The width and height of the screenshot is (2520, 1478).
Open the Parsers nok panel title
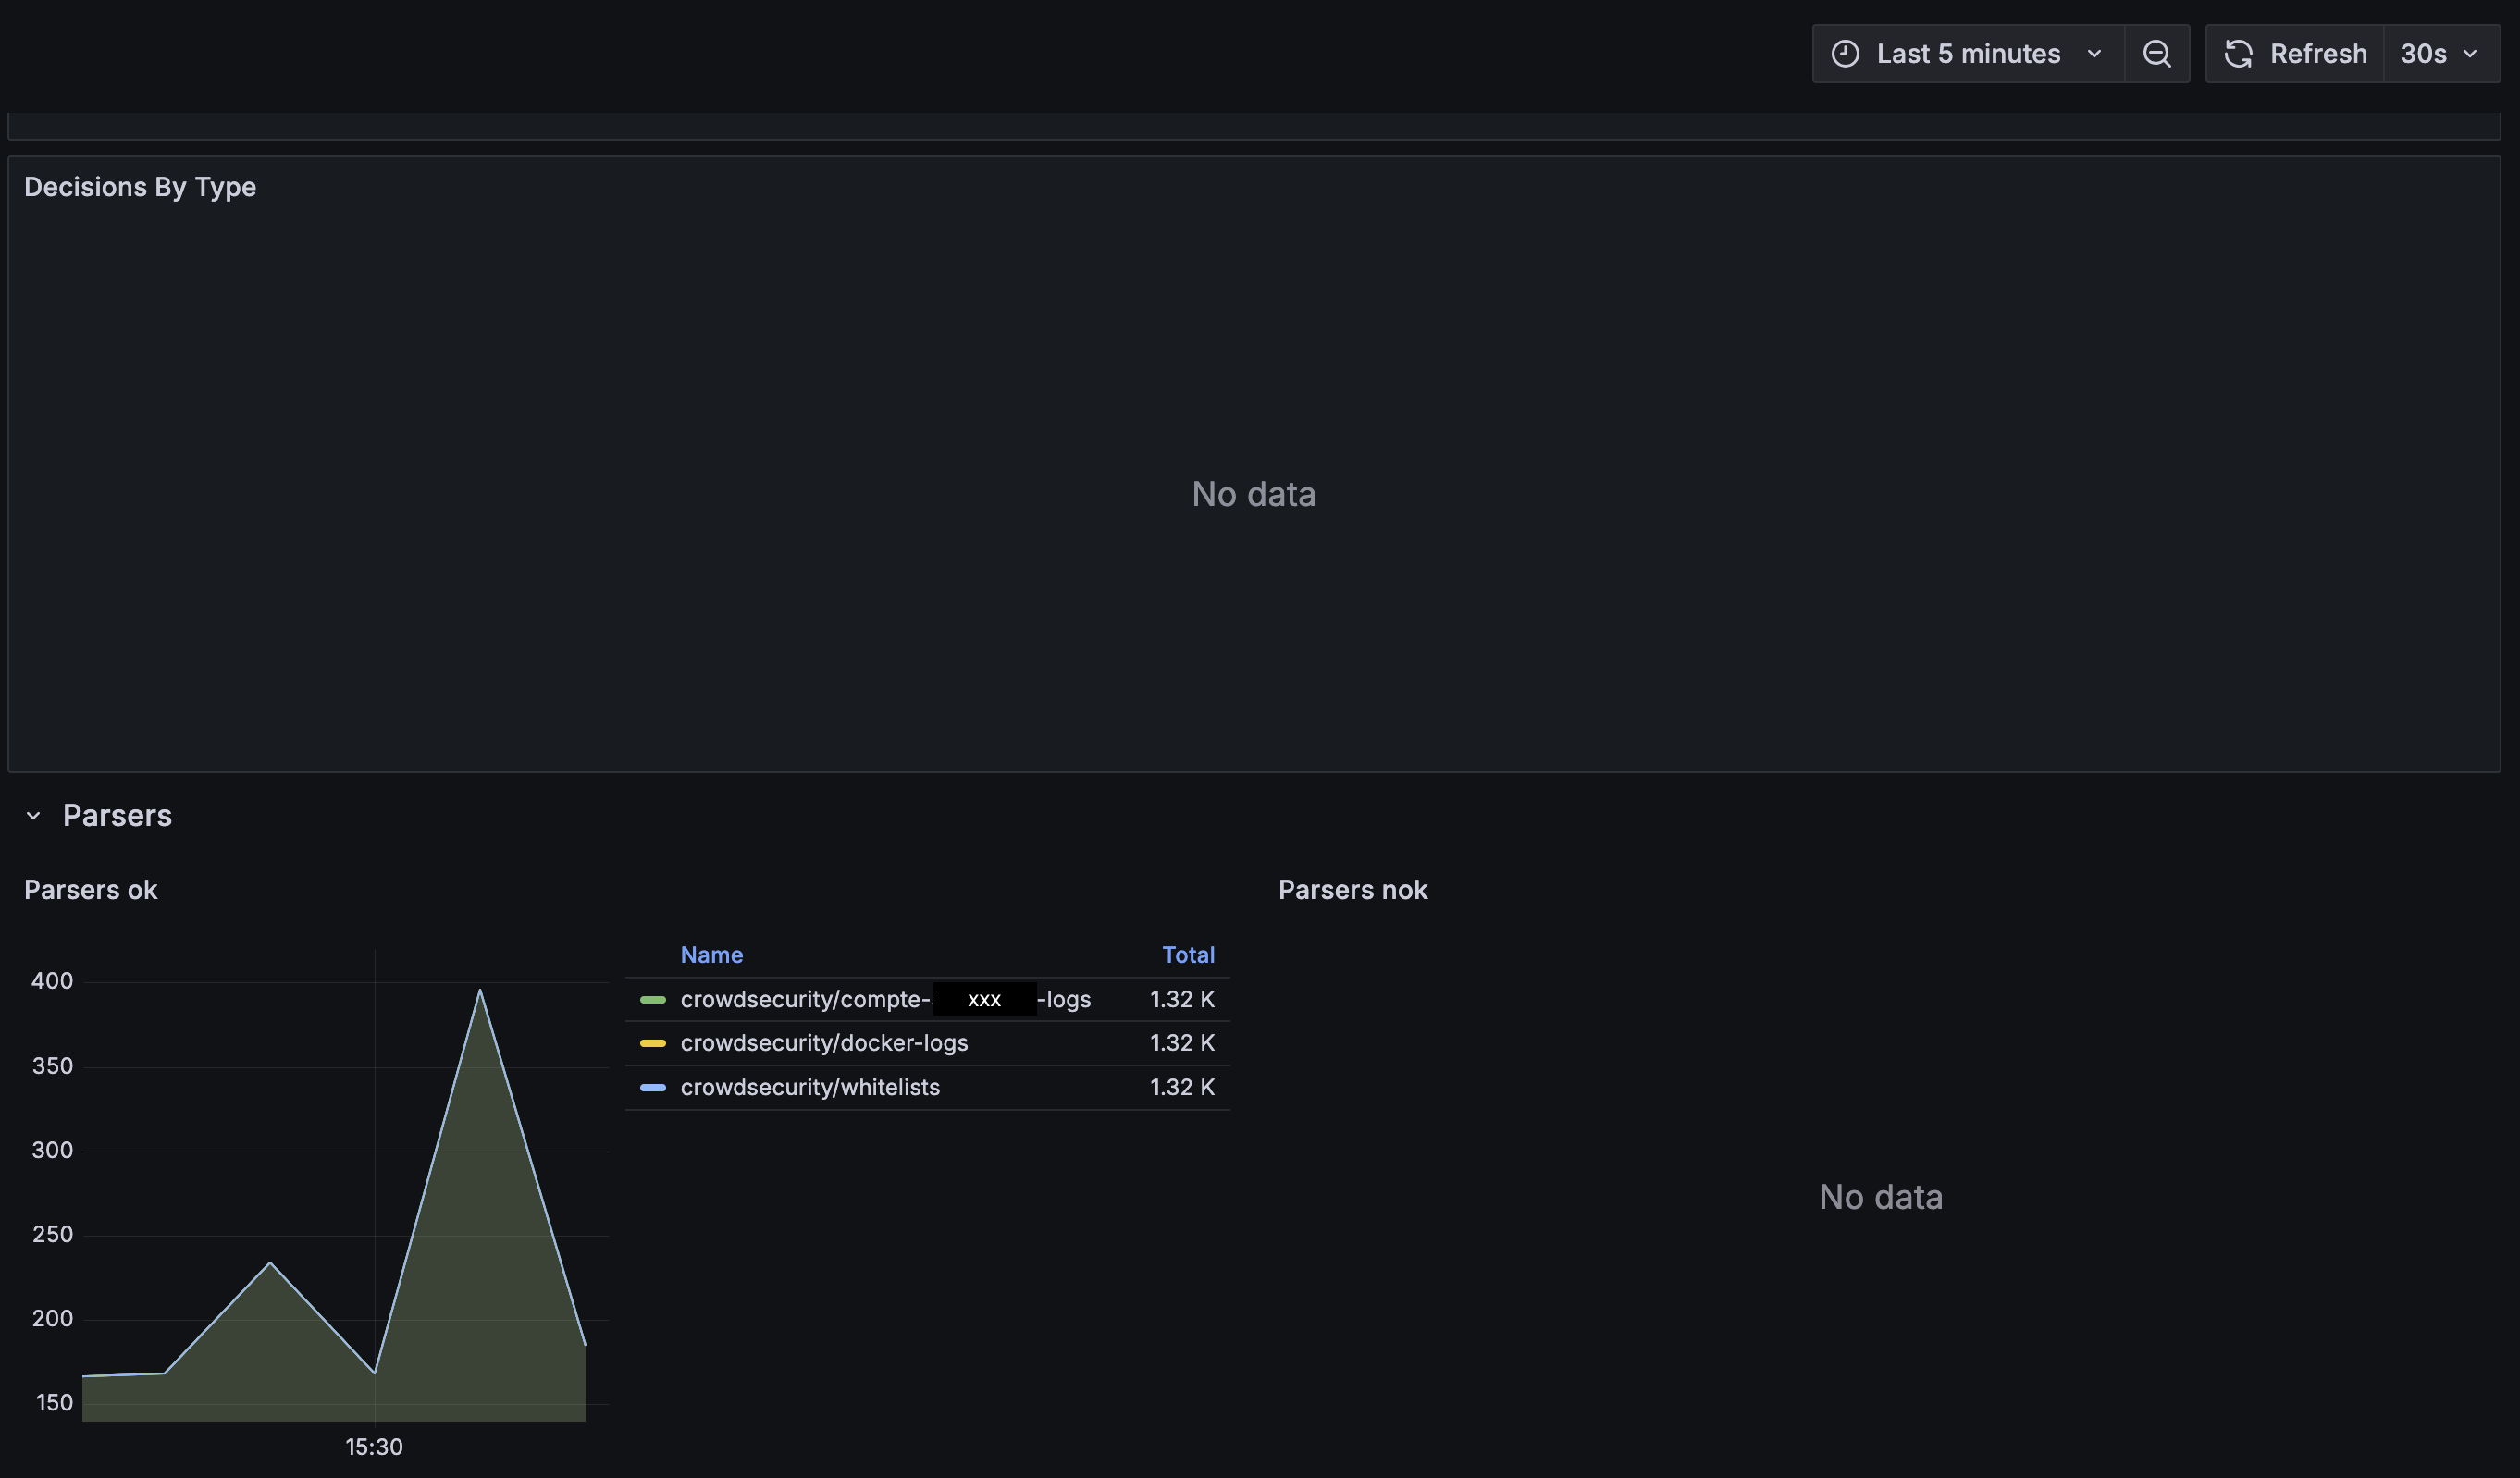click(x=1352, y=890)
